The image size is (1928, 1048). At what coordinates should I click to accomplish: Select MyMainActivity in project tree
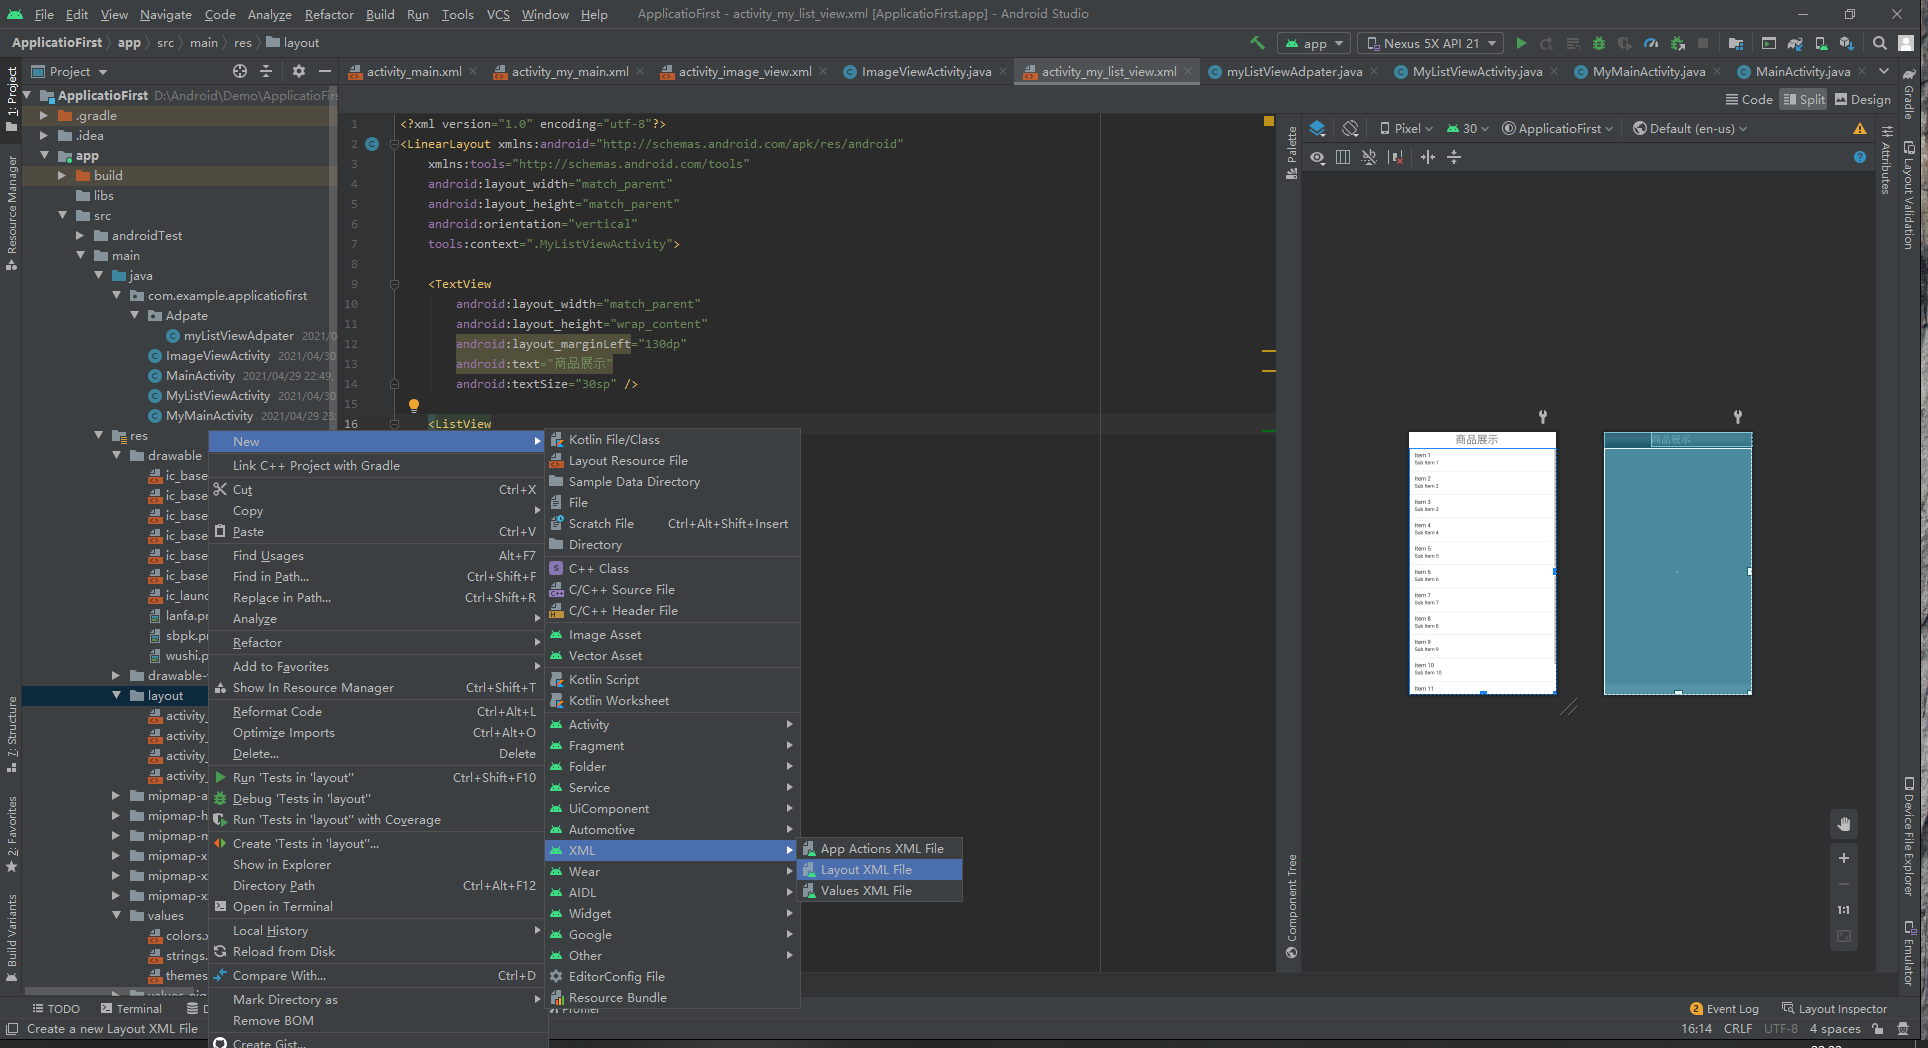point(209,416)
